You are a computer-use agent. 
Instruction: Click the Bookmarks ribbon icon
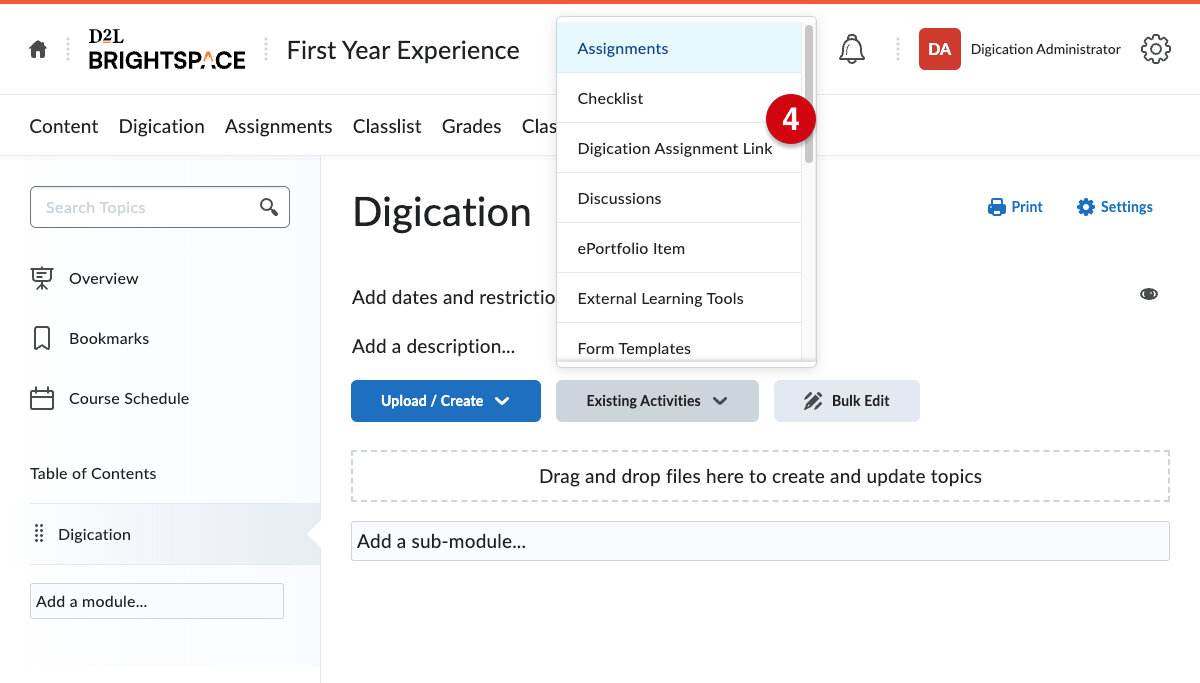point(42,338)
